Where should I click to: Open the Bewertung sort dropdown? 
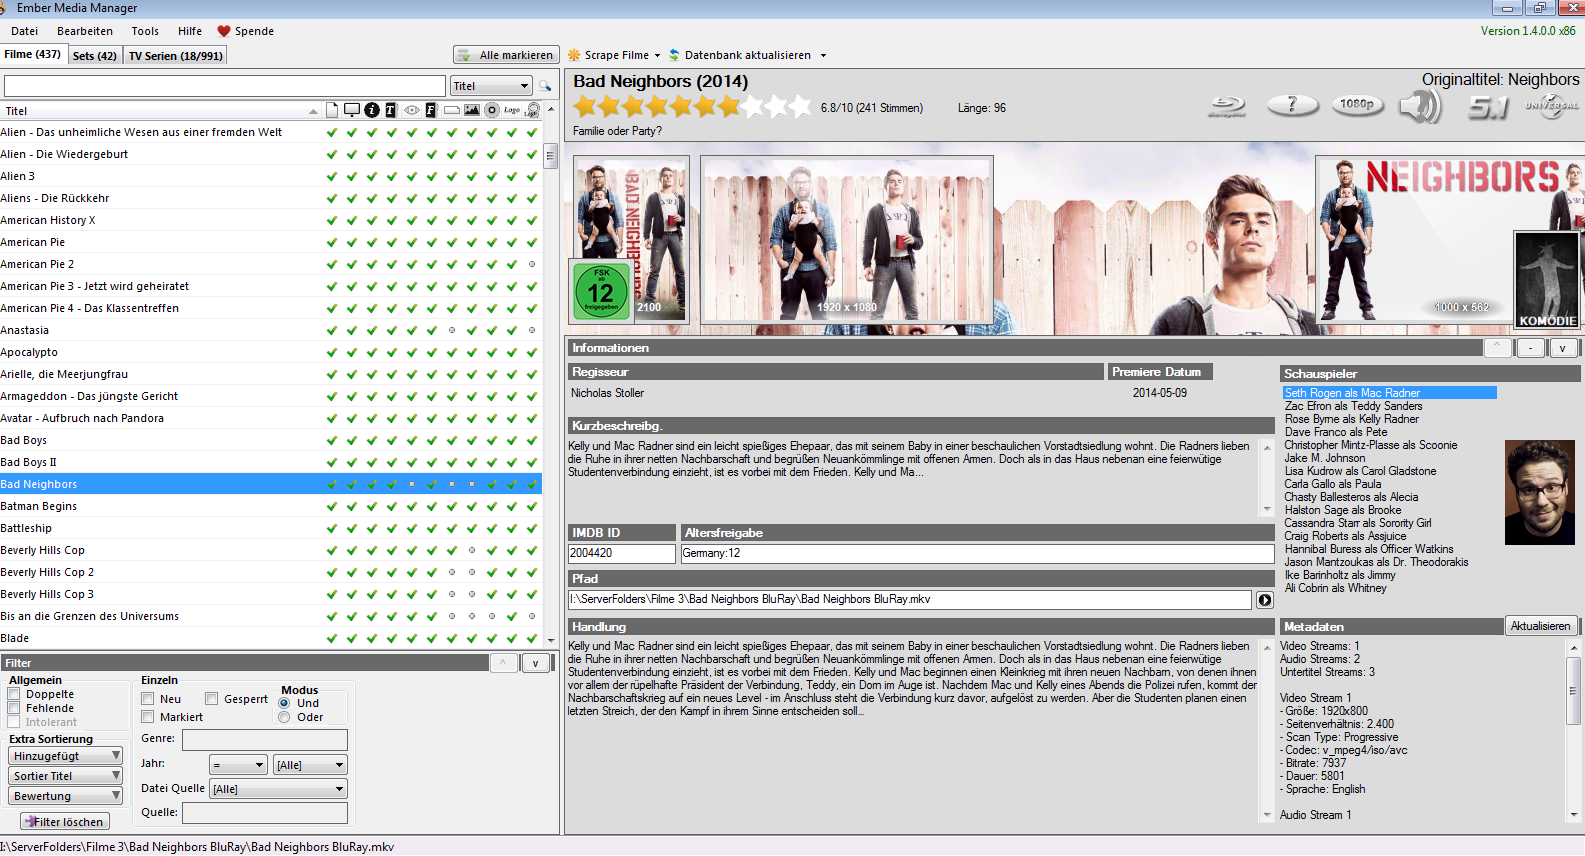[66, 796]
